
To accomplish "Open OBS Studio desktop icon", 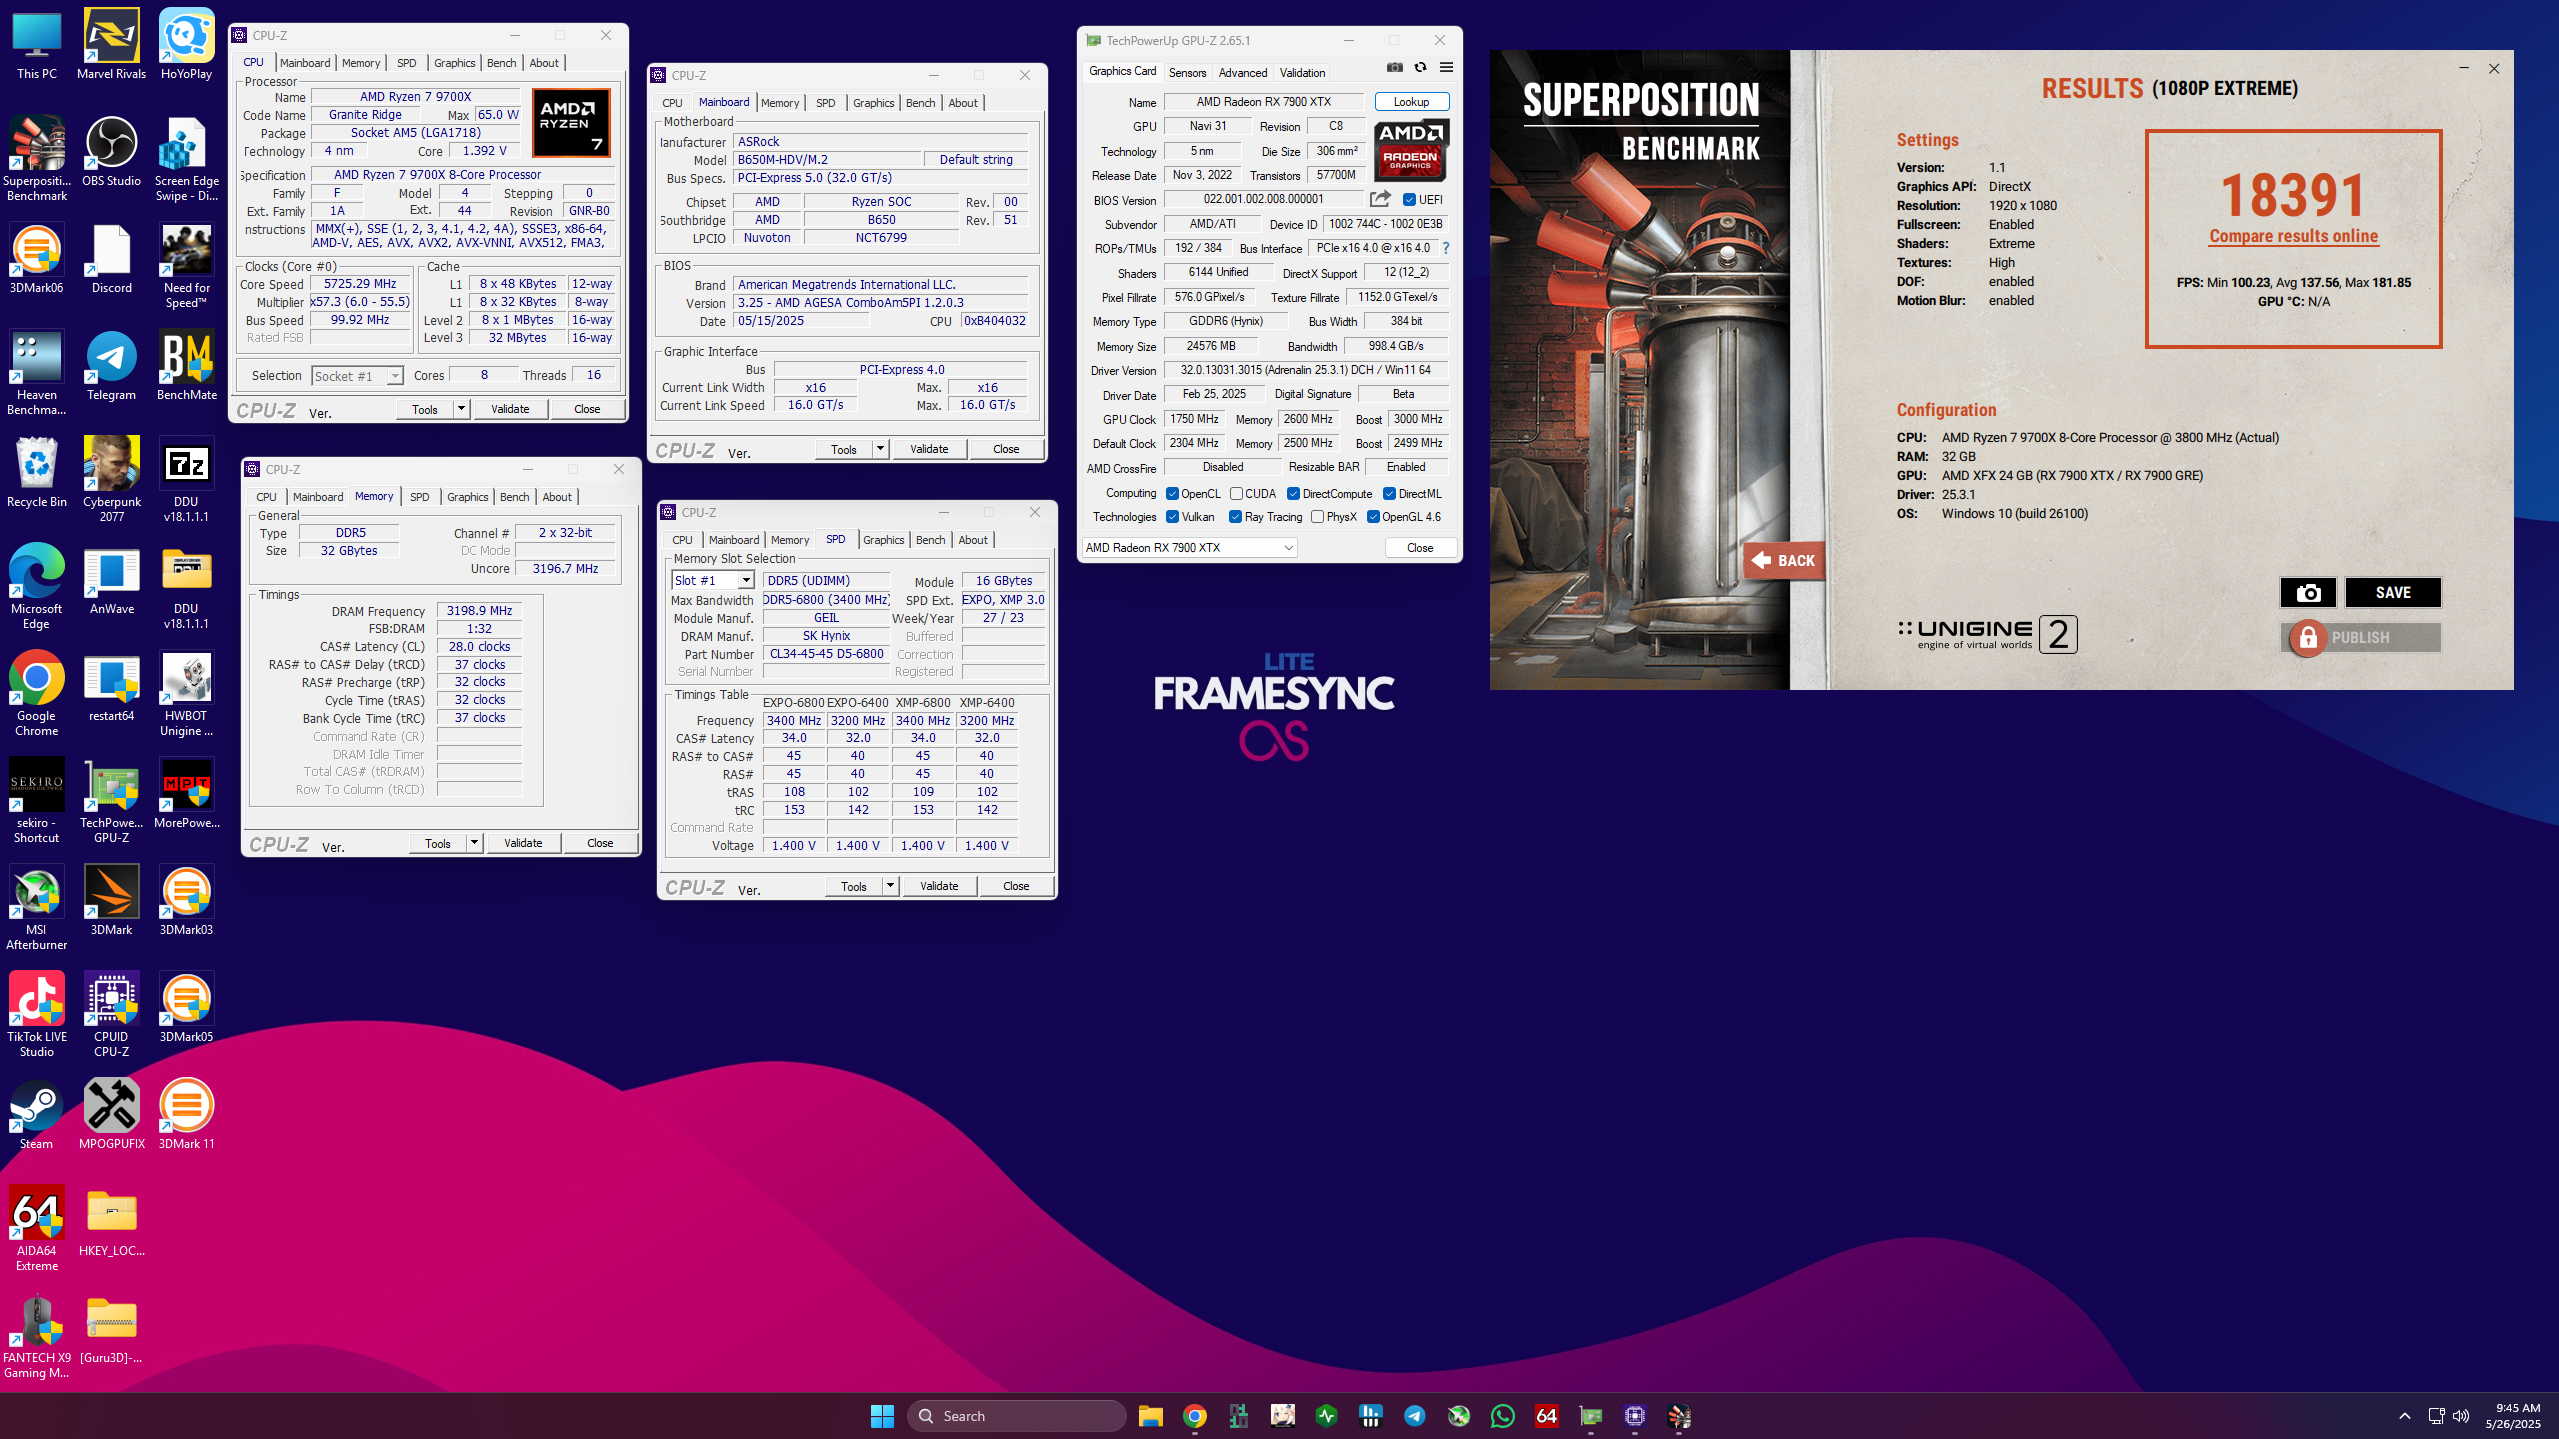I will point(111,152).
